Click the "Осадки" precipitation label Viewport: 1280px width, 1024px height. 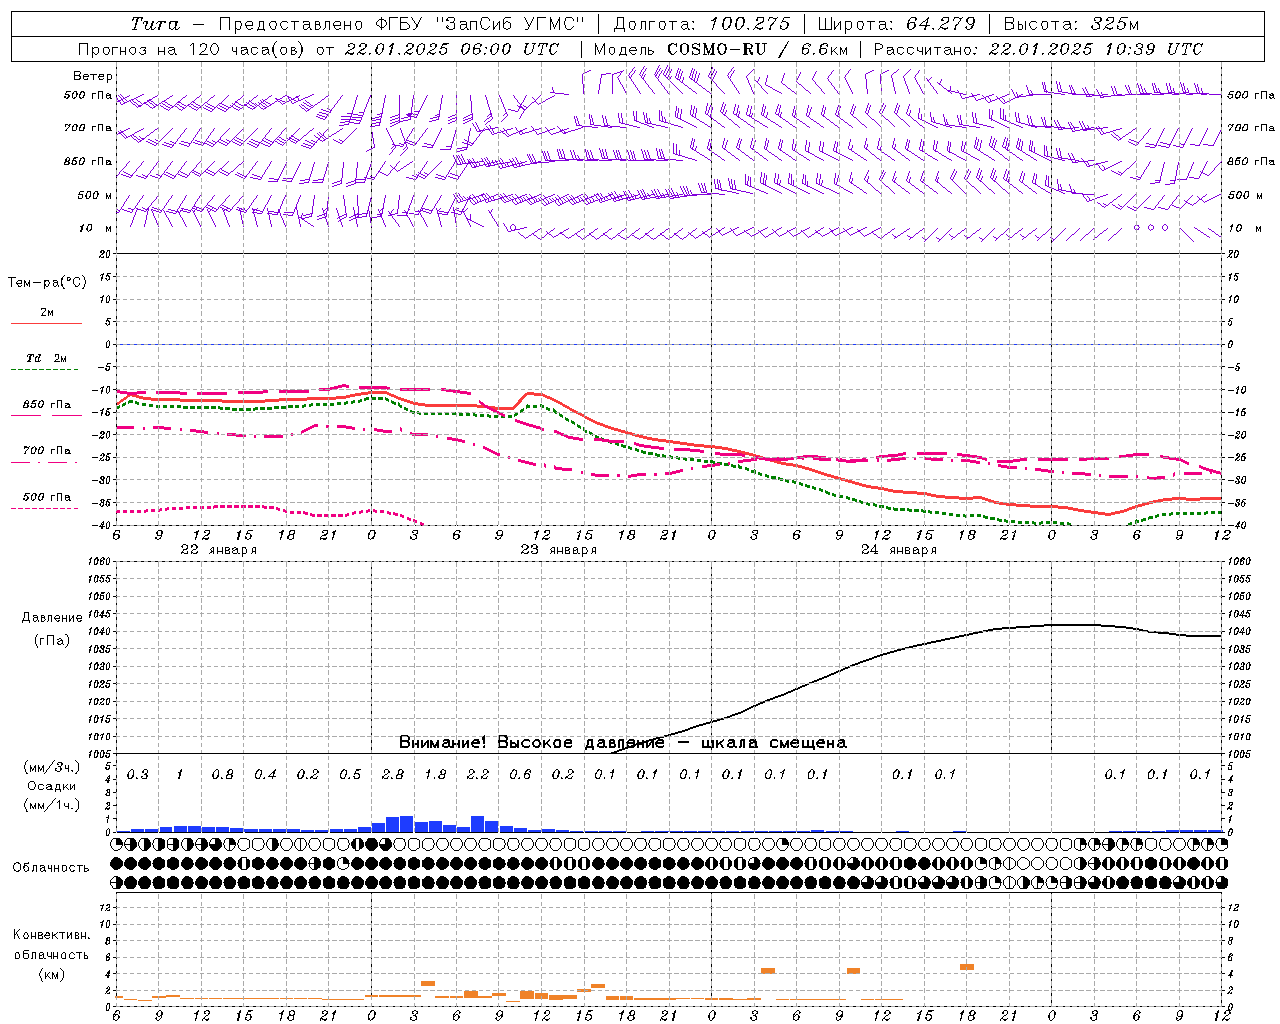(52, 786)
